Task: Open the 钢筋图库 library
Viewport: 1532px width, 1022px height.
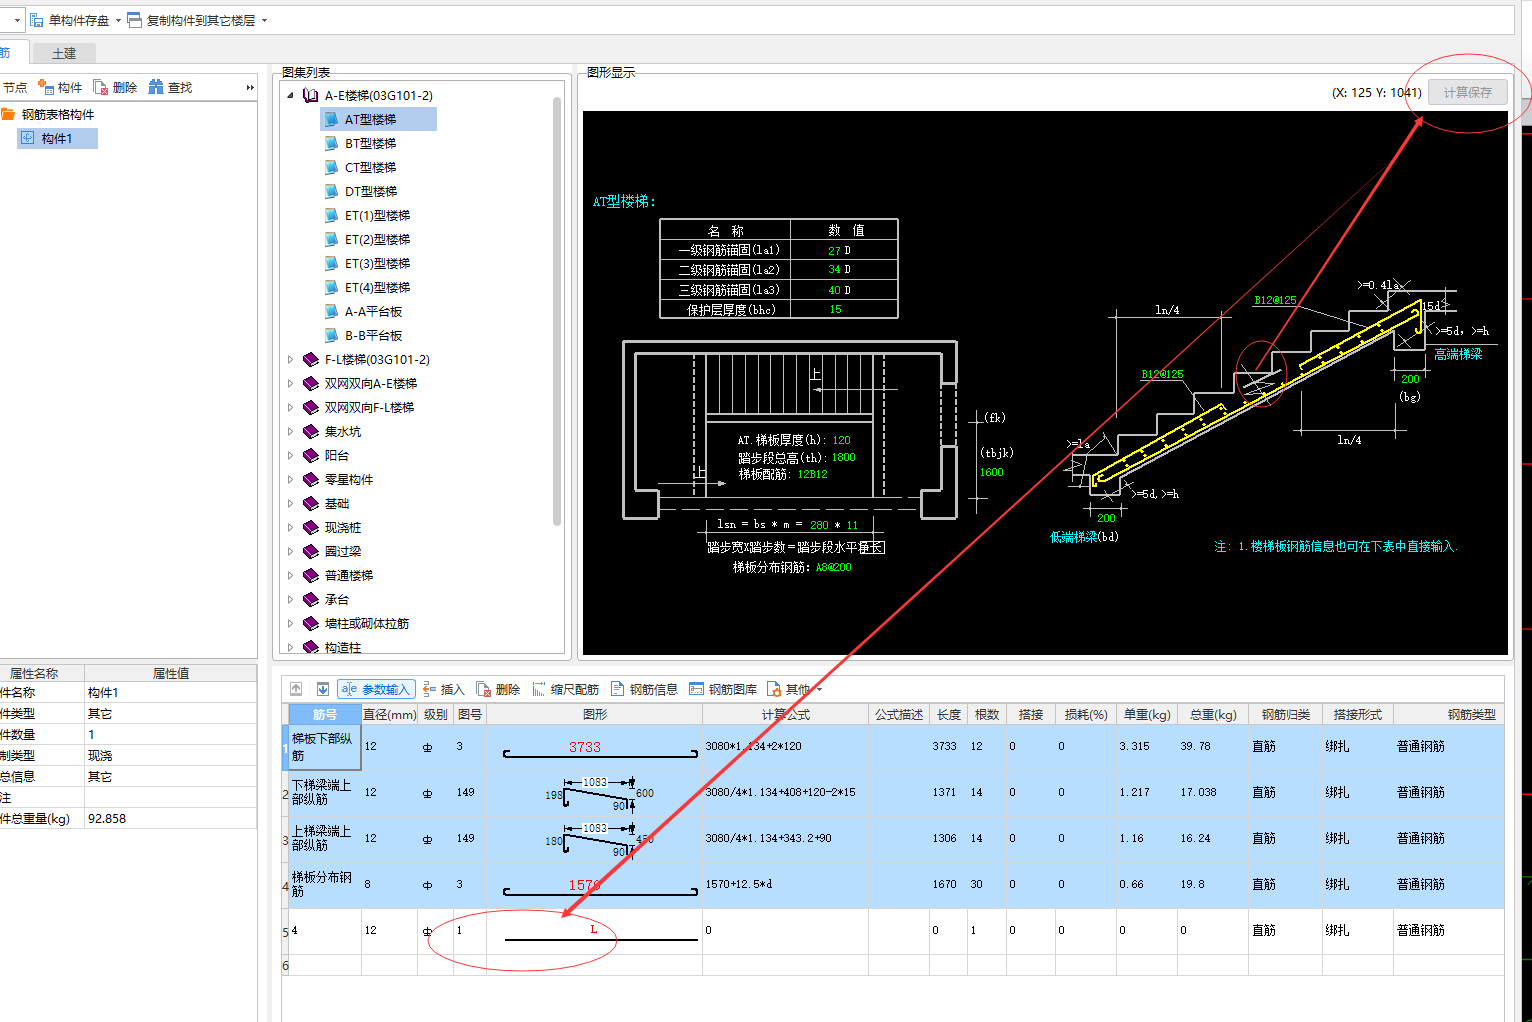Action: (722, 689)
